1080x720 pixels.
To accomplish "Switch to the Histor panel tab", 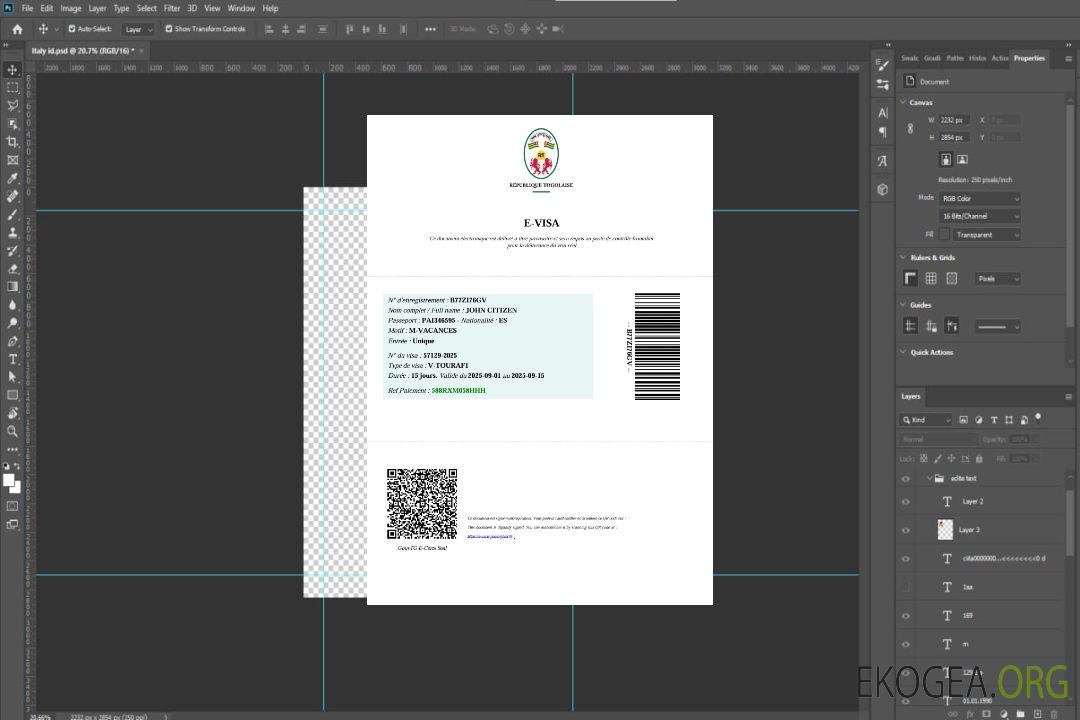I will [x=977, y=59].
